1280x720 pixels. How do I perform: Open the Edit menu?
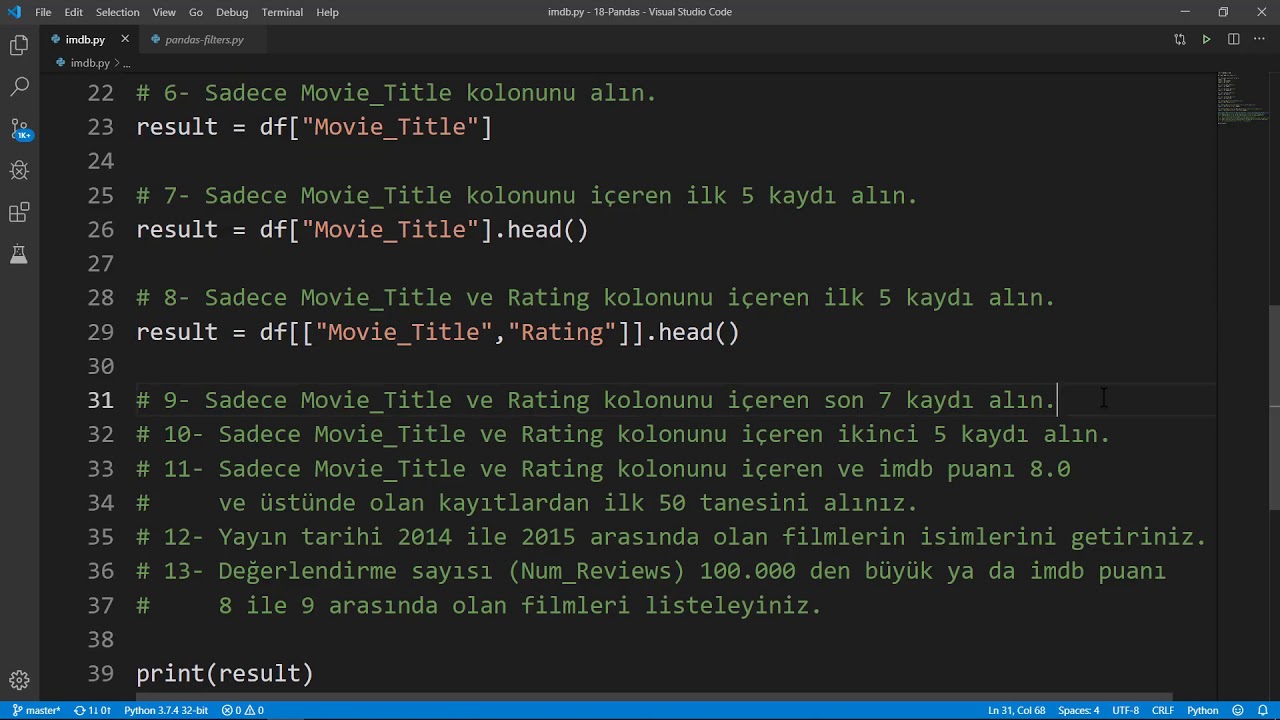(74, 12)
